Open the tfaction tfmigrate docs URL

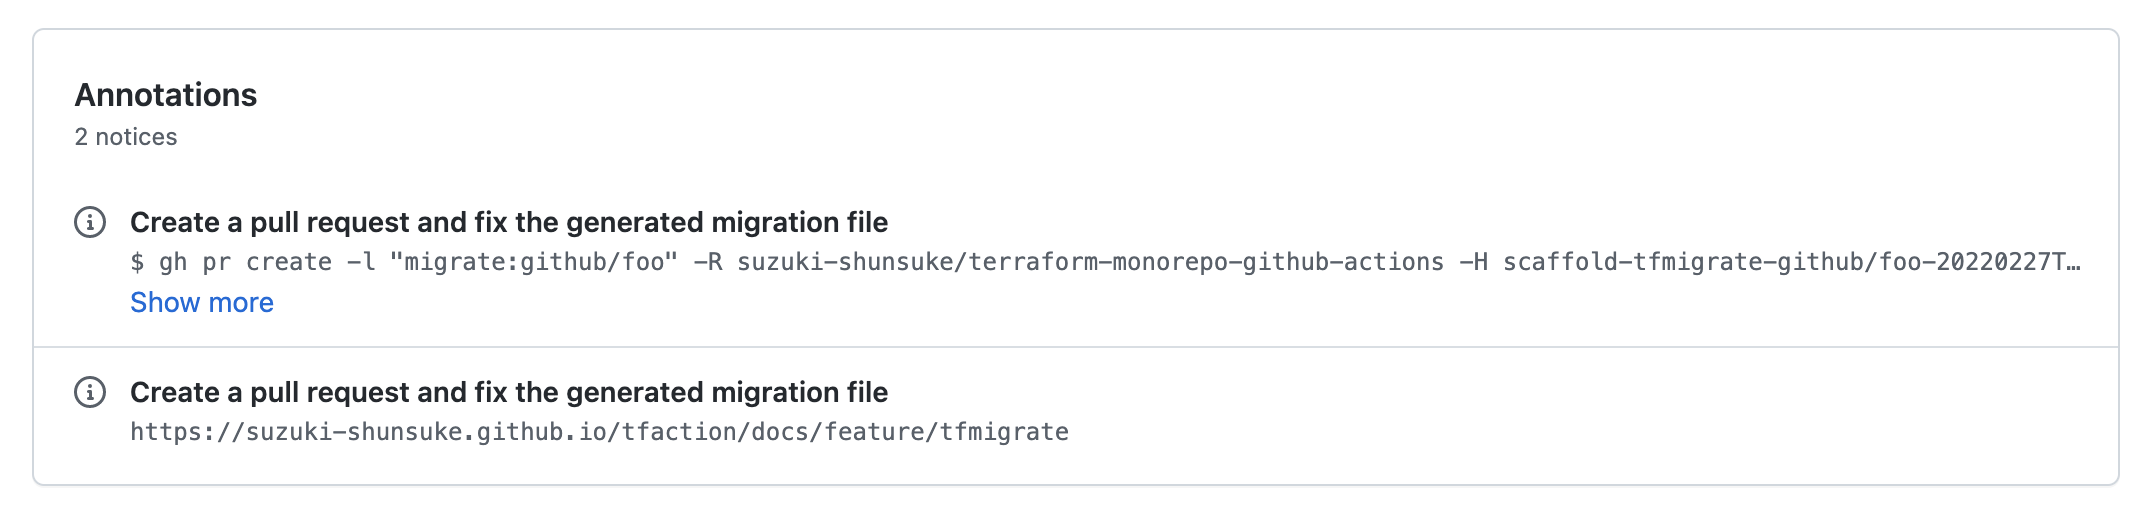pos(600,432)
